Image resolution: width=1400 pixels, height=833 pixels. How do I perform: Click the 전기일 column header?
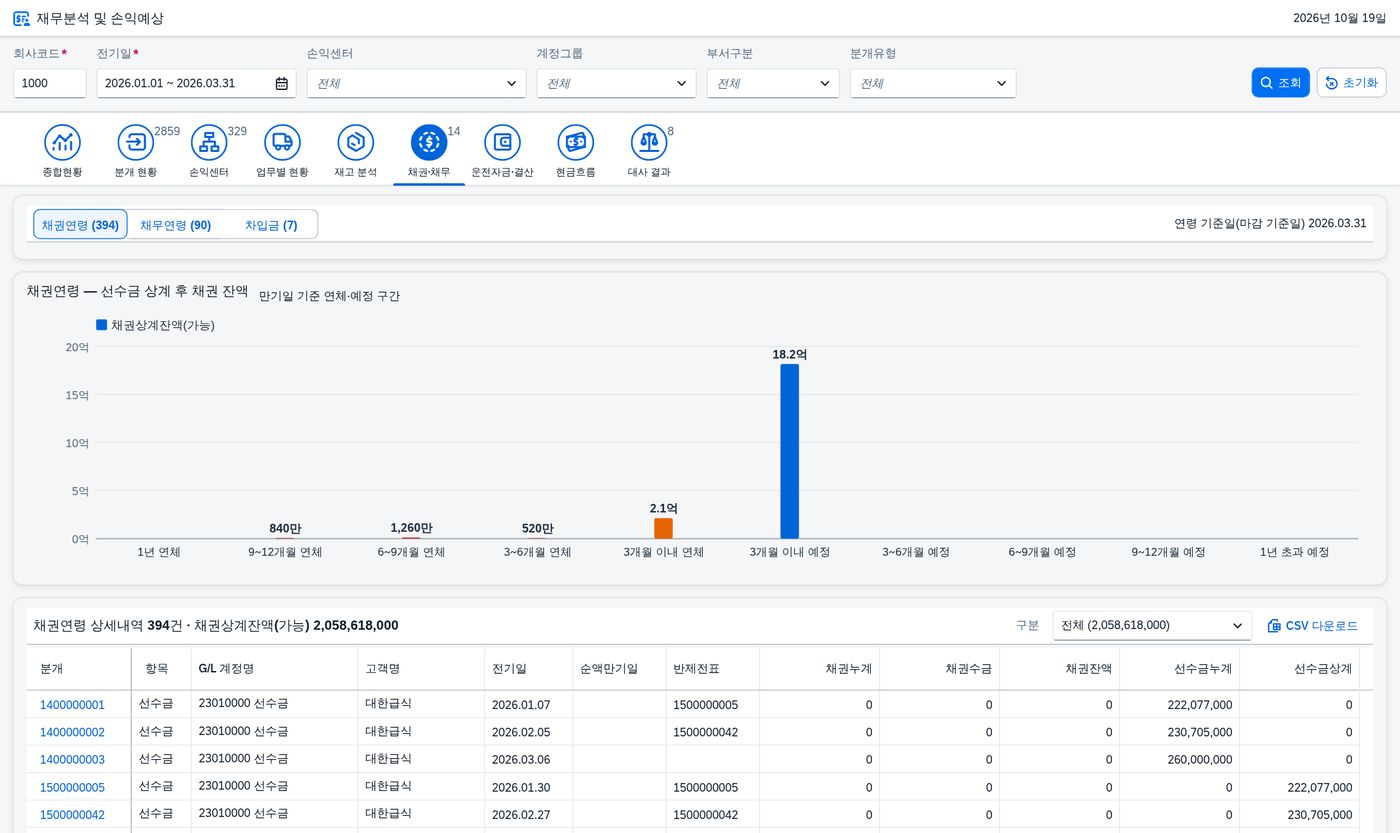(x=528, y=669)
